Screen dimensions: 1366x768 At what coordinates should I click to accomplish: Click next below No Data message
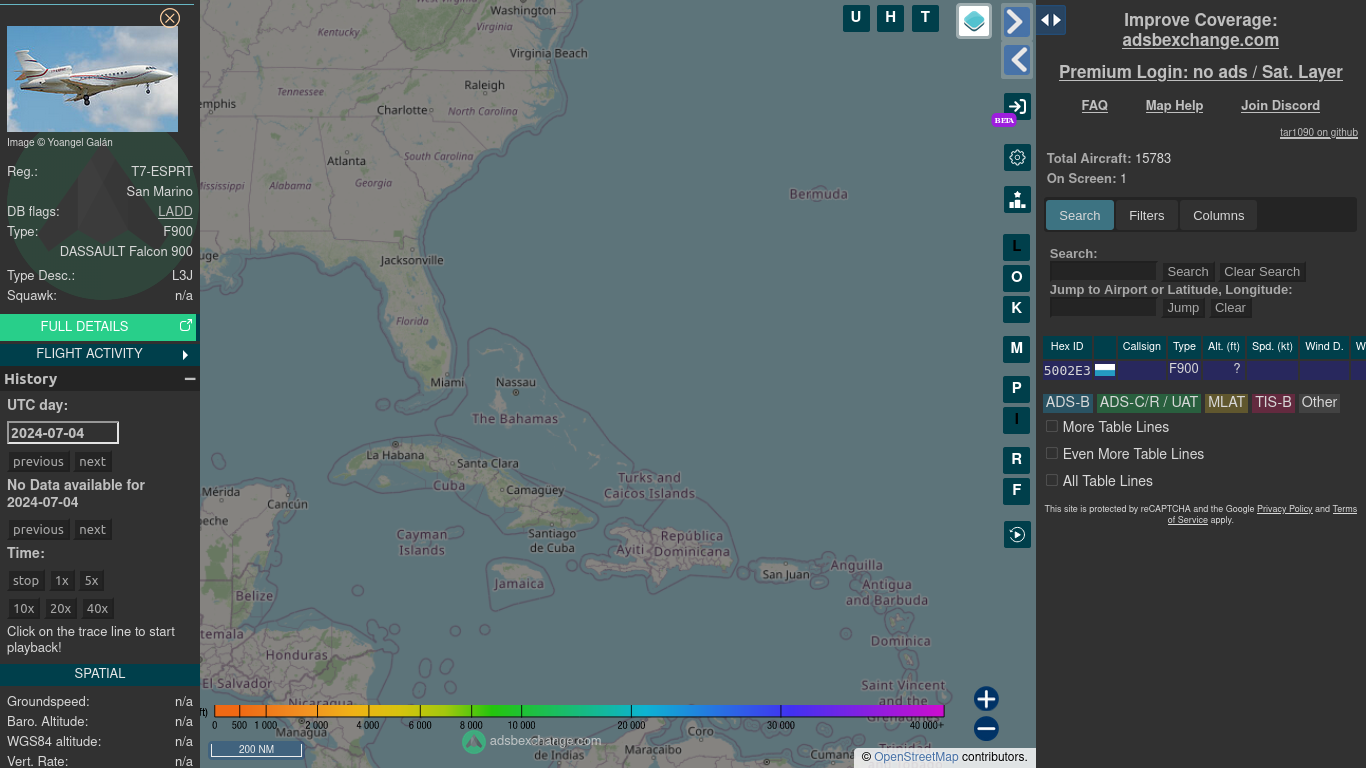pyautogui.click(x=93, y=530)
